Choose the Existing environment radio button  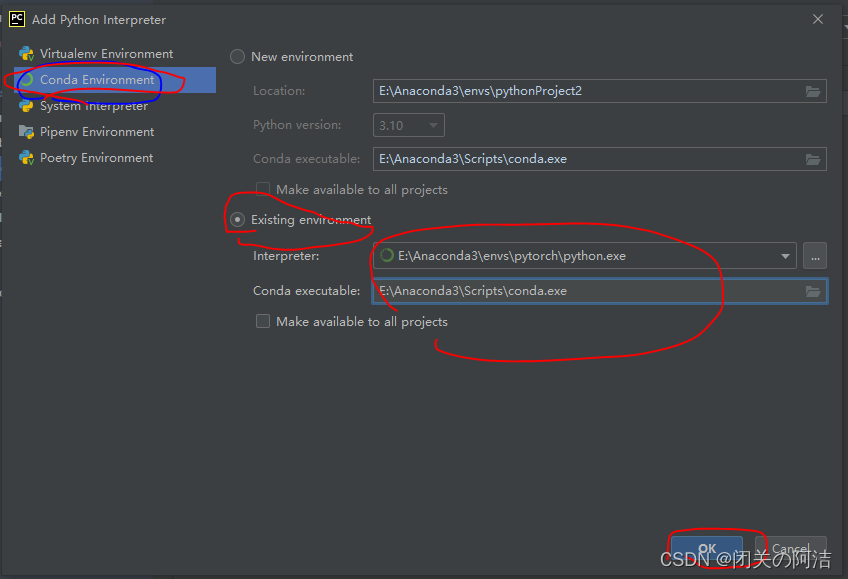click(237, 219)
